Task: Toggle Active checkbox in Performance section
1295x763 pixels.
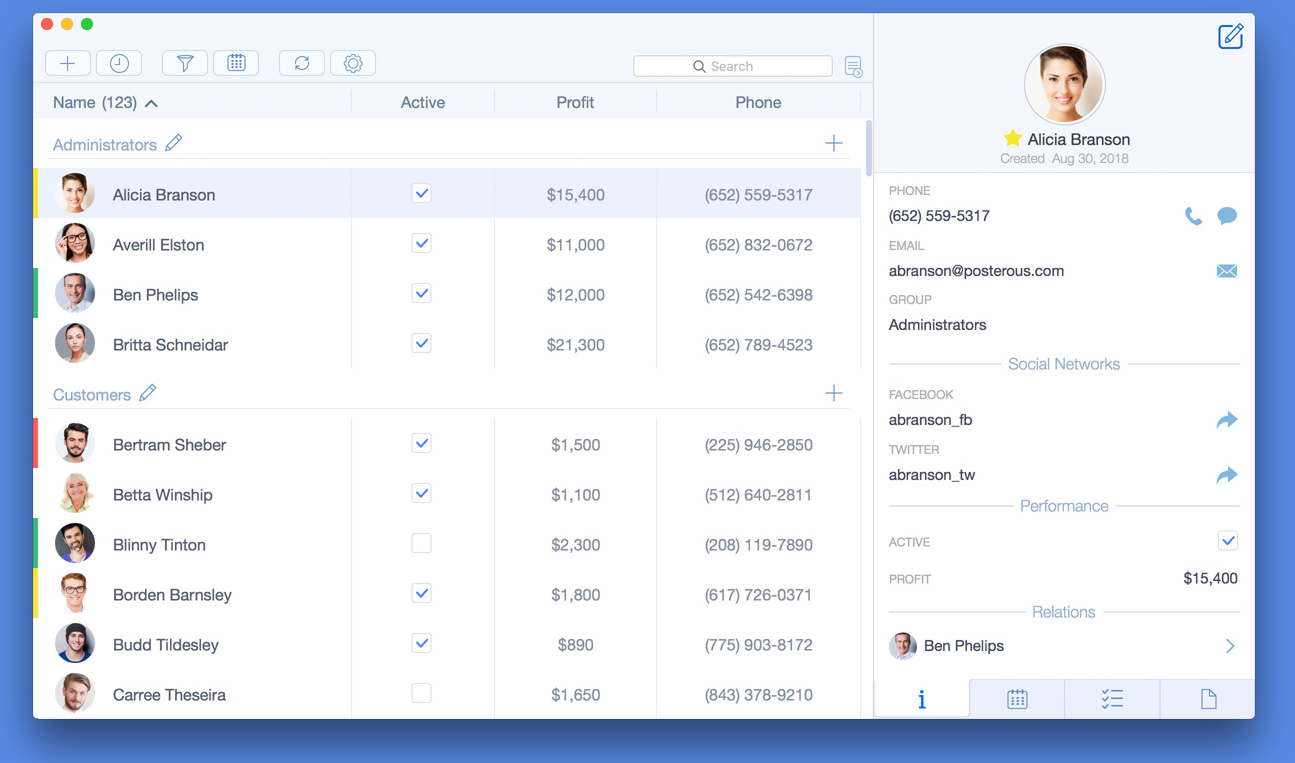Action: tap(1228, 541)
